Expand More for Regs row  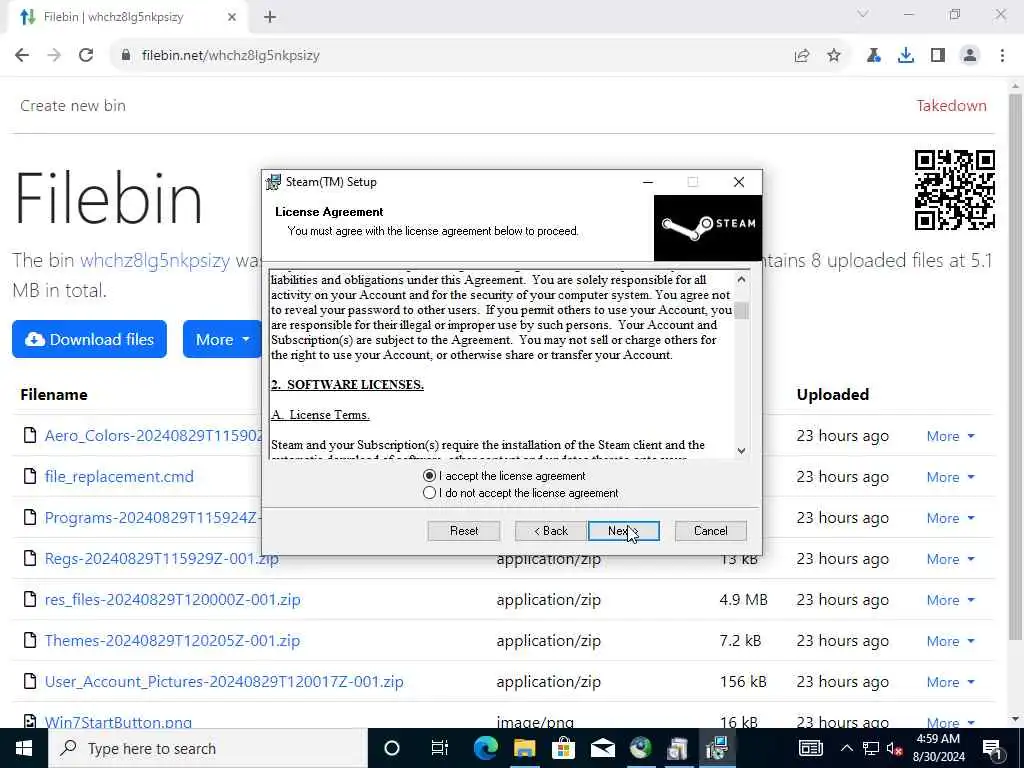(950, 560)
